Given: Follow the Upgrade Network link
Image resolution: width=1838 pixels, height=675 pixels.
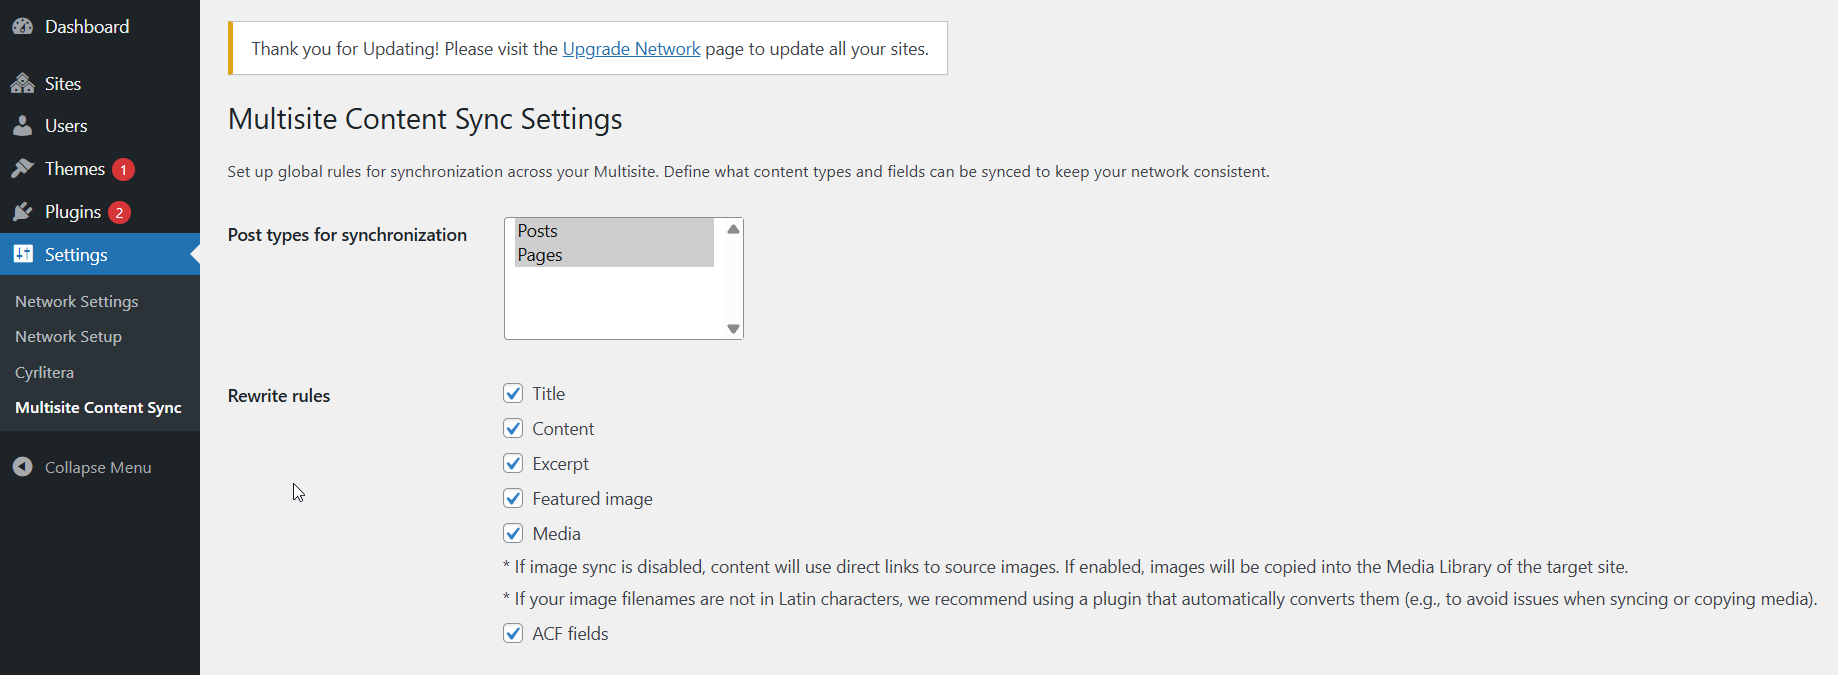Looking at the screenshot, I should (631, 49).
